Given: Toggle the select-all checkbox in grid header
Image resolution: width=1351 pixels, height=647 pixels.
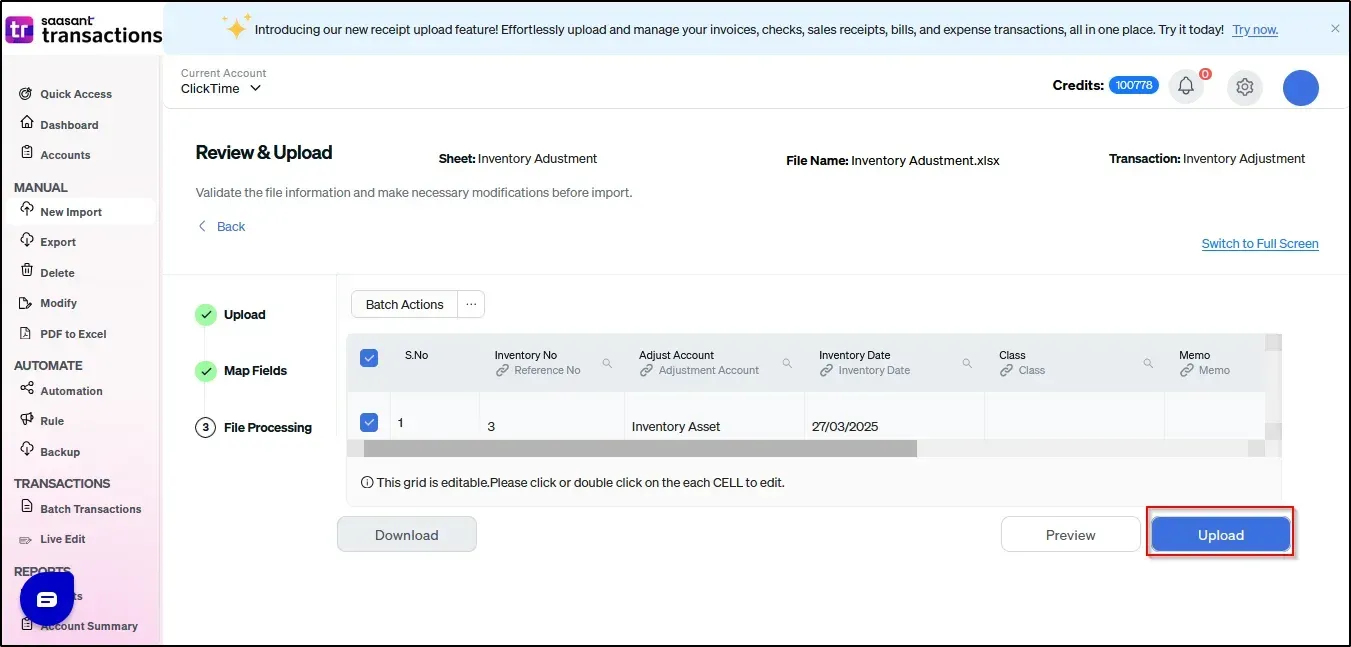Looking at the screenshot, I should pos(369,358).
